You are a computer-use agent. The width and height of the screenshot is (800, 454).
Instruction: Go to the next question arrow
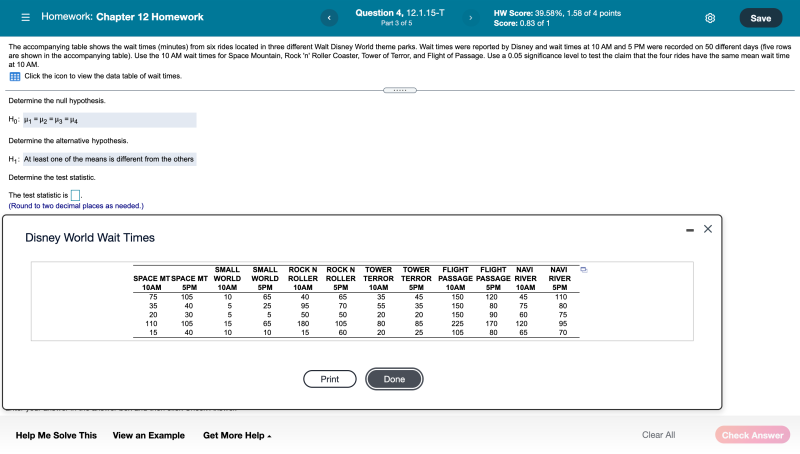point(470,18)
